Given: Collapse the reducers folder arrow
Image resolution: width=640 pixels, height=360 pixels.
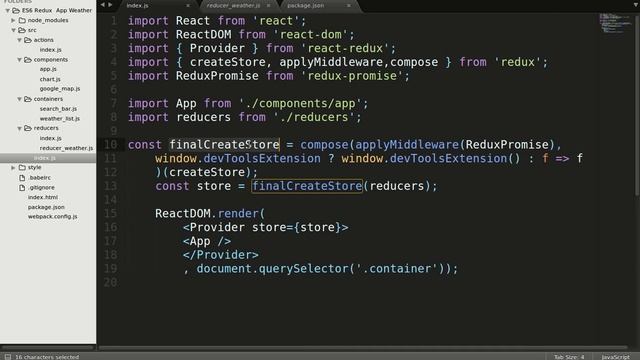Looking at the screenshot, I should point(19,128).
